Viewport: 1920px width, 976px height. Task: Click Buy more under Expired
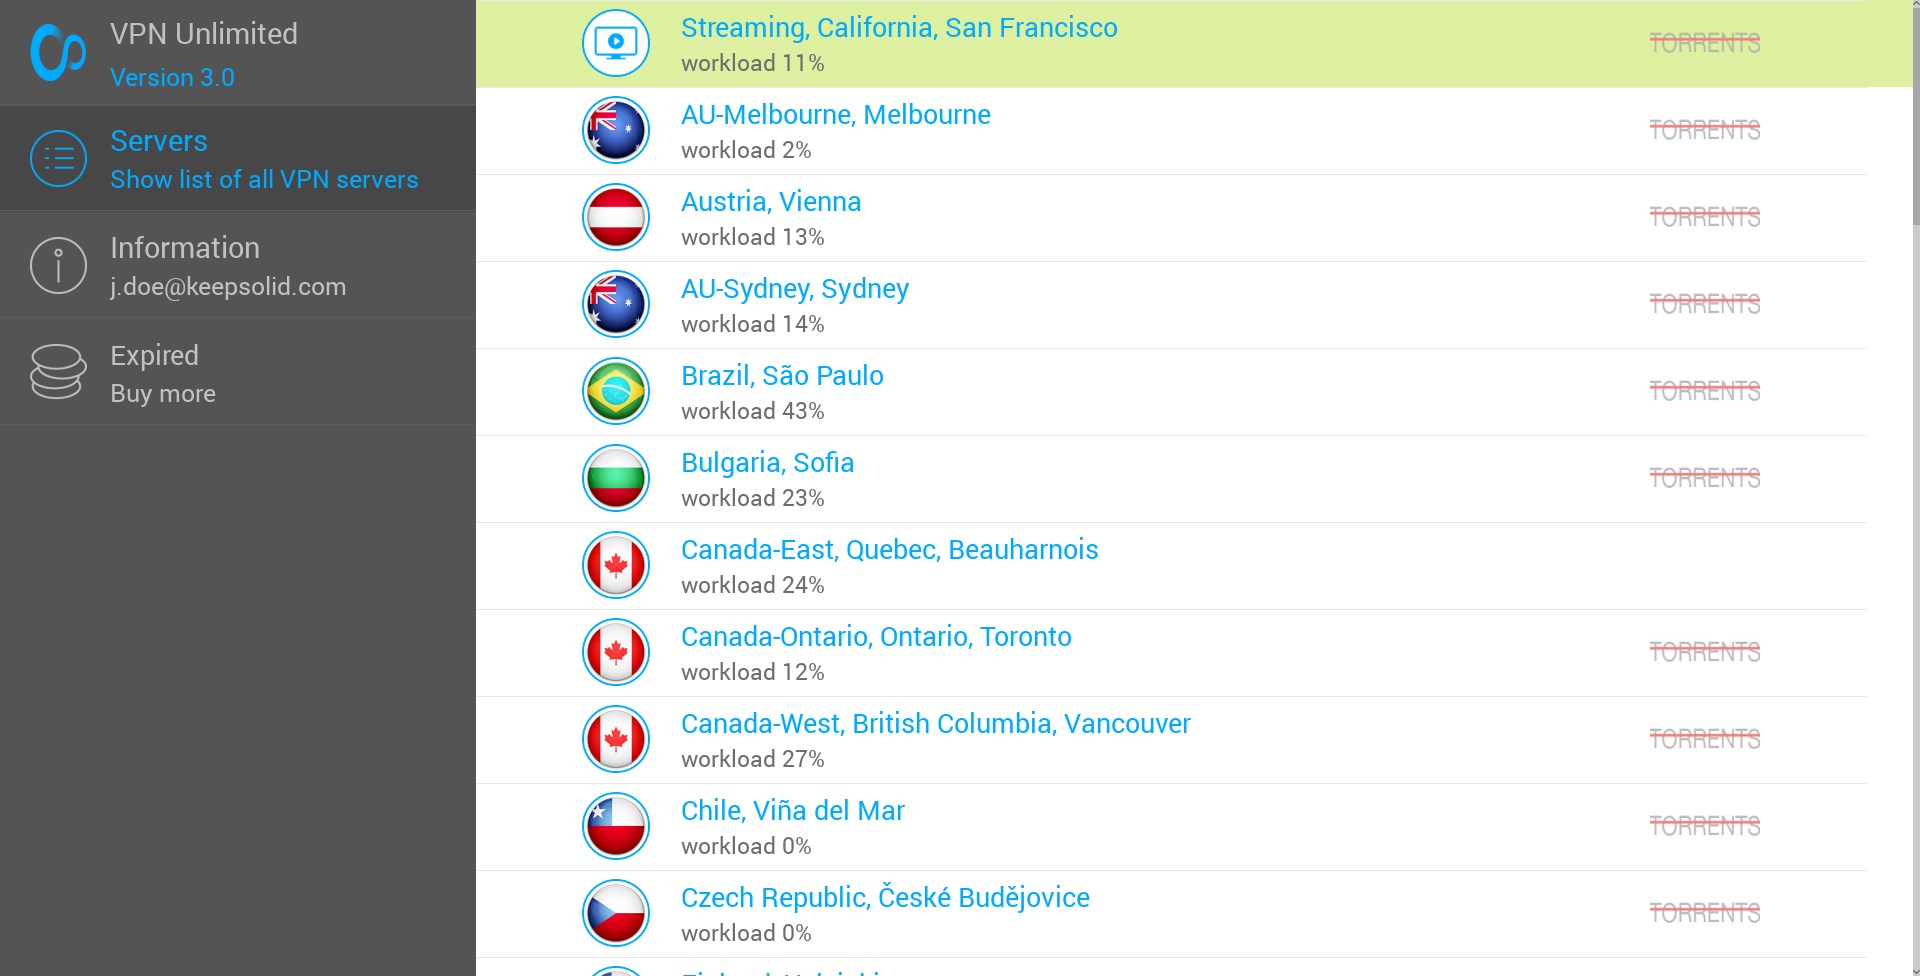[163, 394]
